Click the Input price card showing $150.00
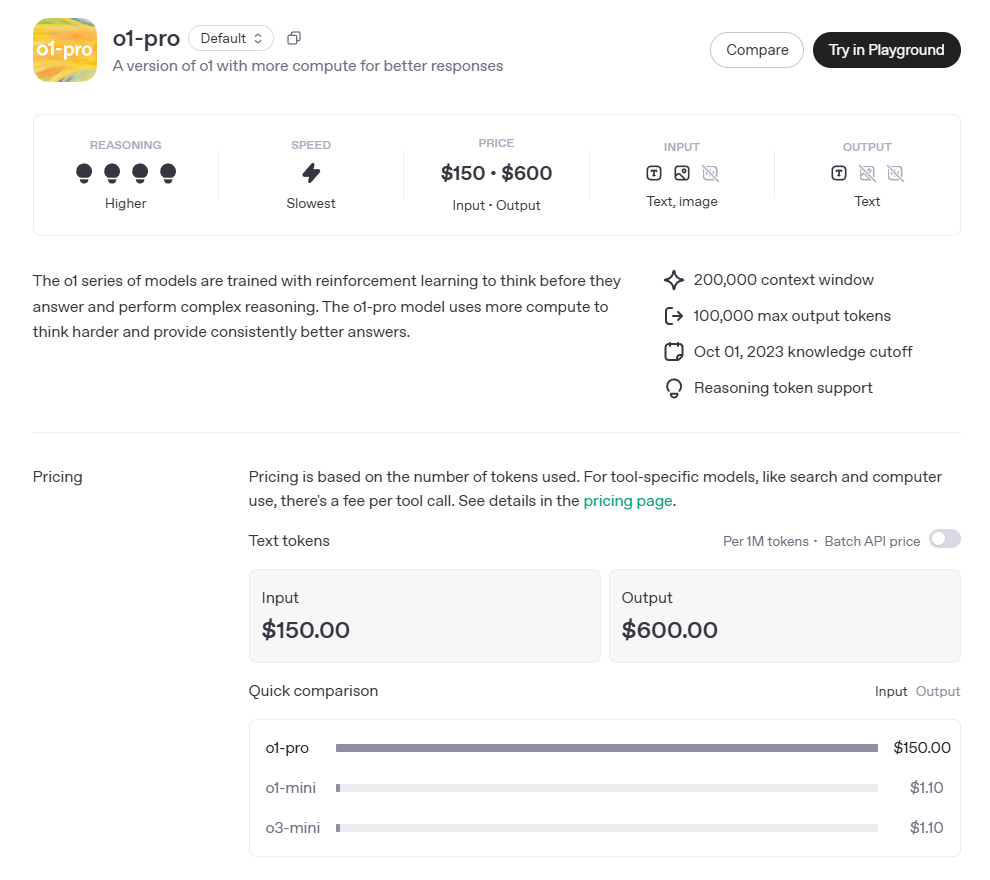 click(x=425, y=616)
